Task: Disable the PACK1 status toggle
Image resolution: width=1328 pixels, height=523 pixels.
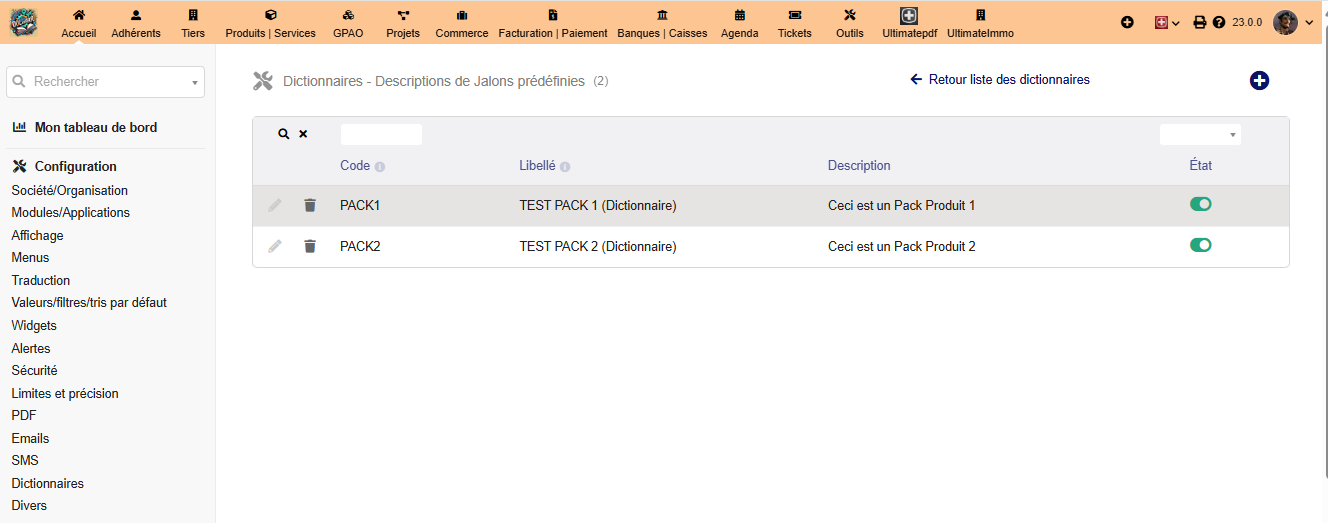Action: tap(1200, 204)
